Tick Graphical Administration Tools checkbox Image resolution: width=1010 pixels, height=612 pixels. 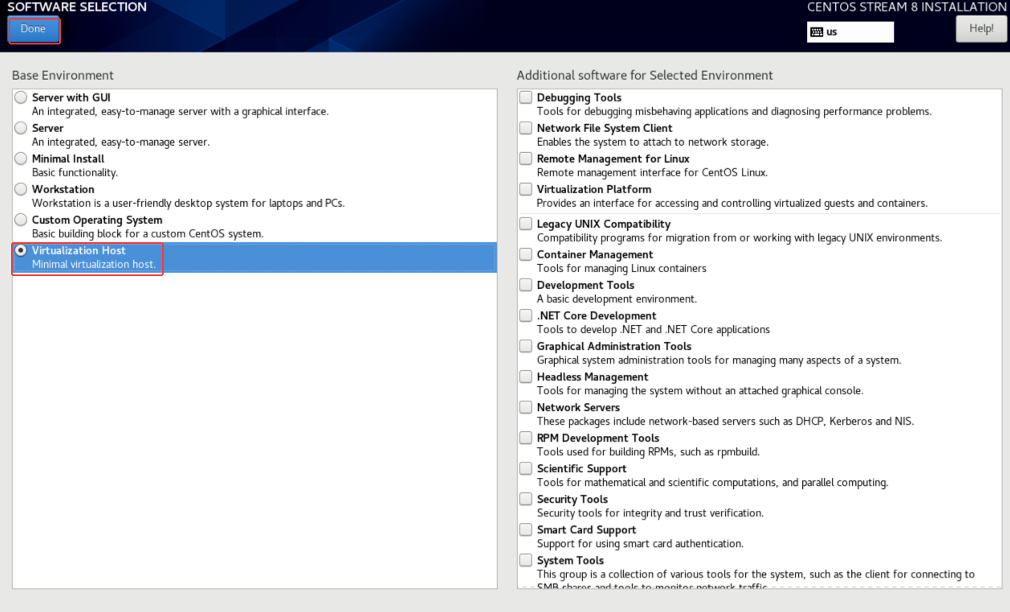pos(526,346)
